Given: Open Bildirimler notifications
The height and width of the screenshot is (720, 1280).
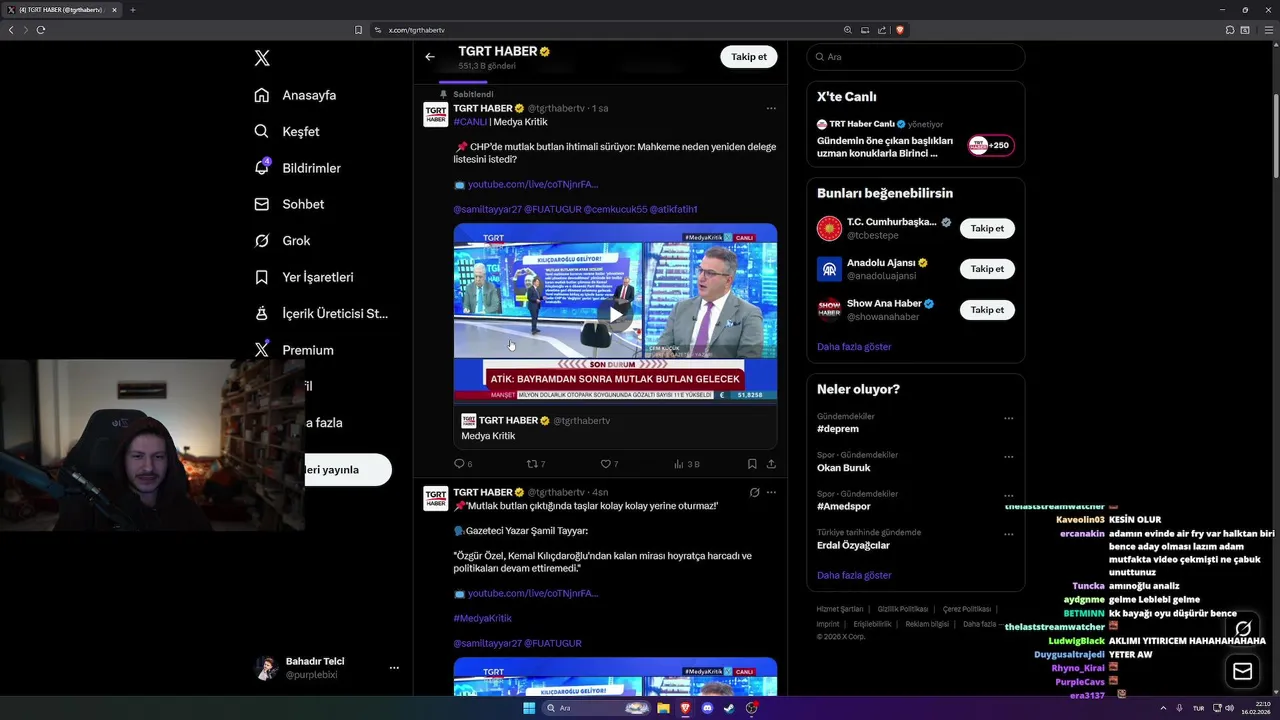Looking at the screenshot, I should pyautogui.click(x=297, y=168).
